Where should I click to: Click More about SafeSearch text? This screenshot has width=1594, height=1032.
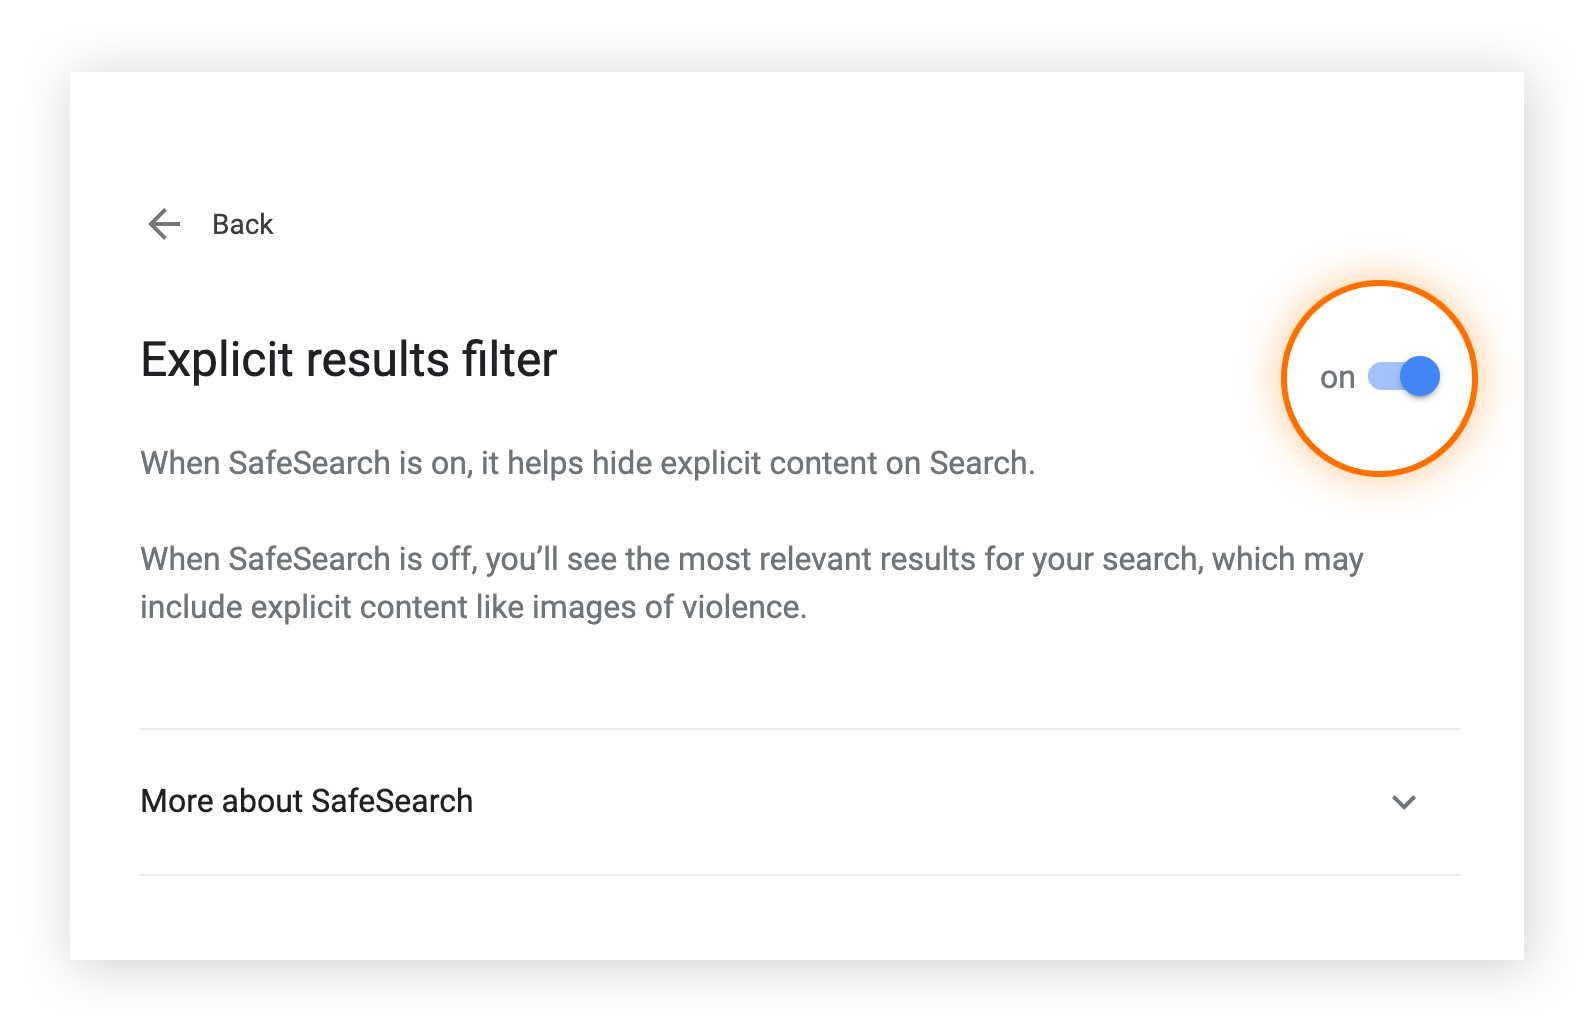tap(306, 800)
